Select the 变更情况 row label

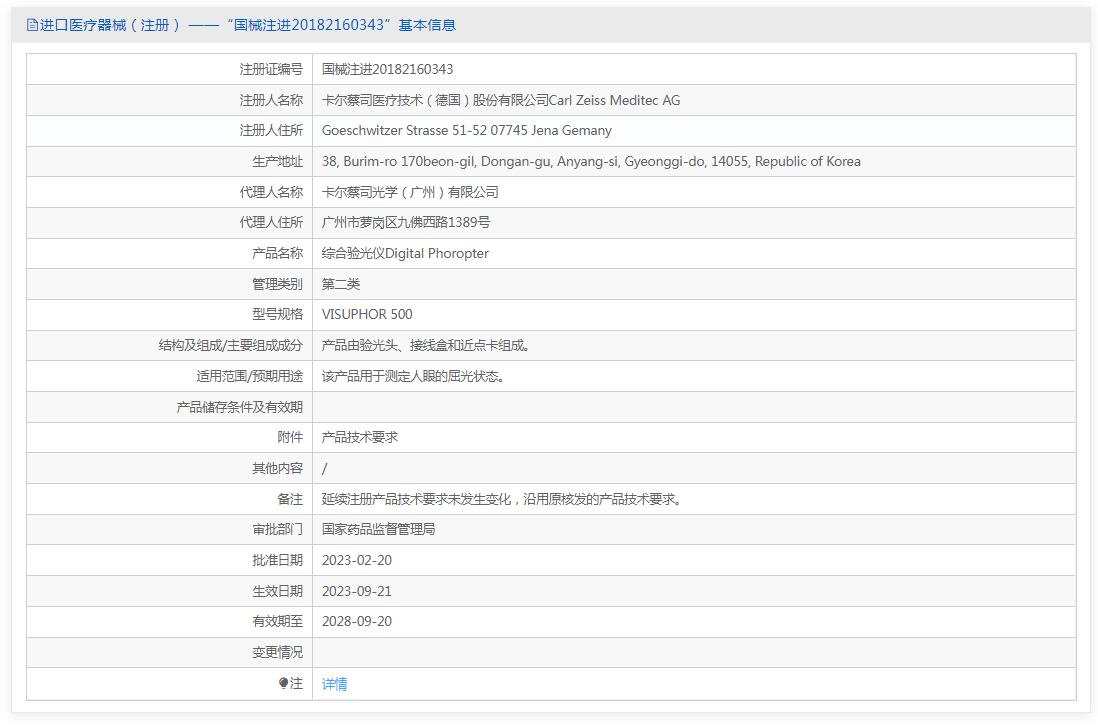tap(277, 652)
